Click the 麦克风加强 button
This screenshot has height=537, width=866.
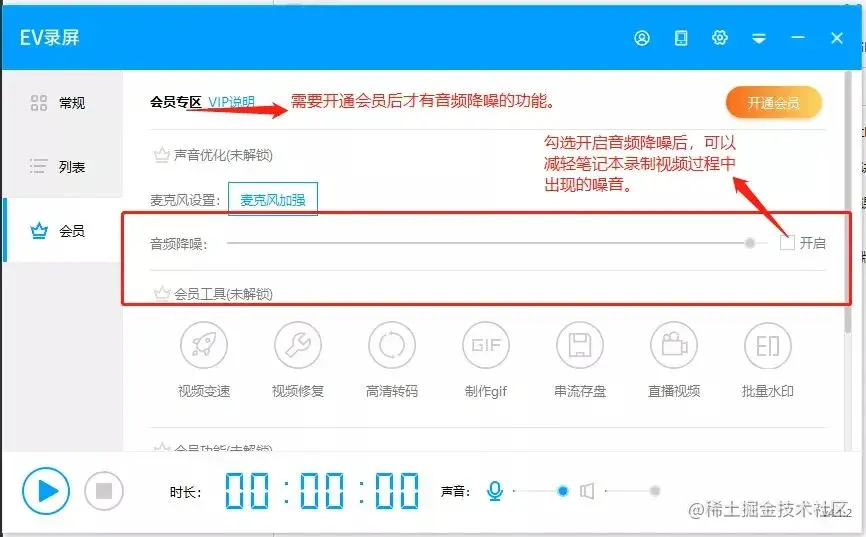point(273,199)
